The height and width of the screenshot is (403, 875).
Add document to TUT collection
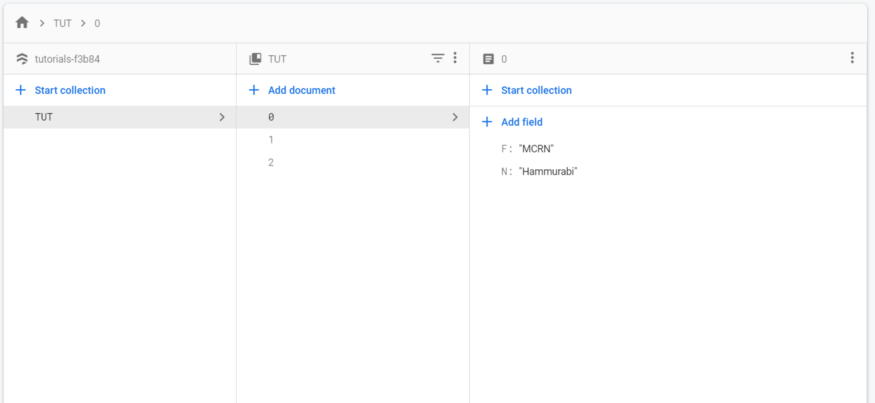[291, 90]
